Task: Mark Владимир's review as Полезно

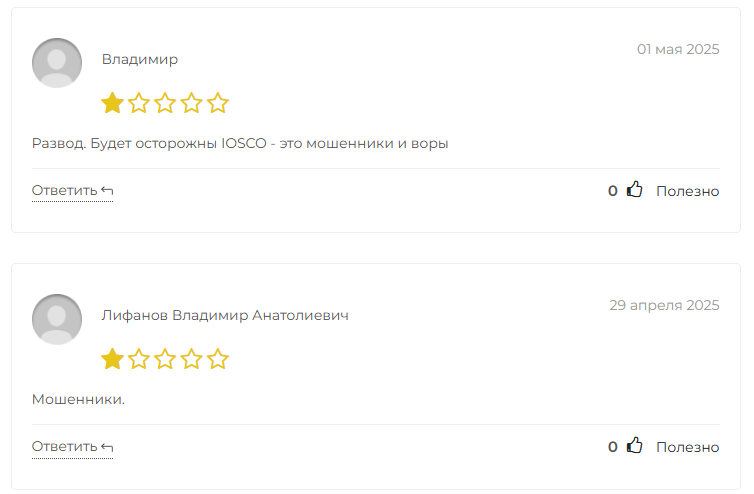Action: (x=688, y=191)
